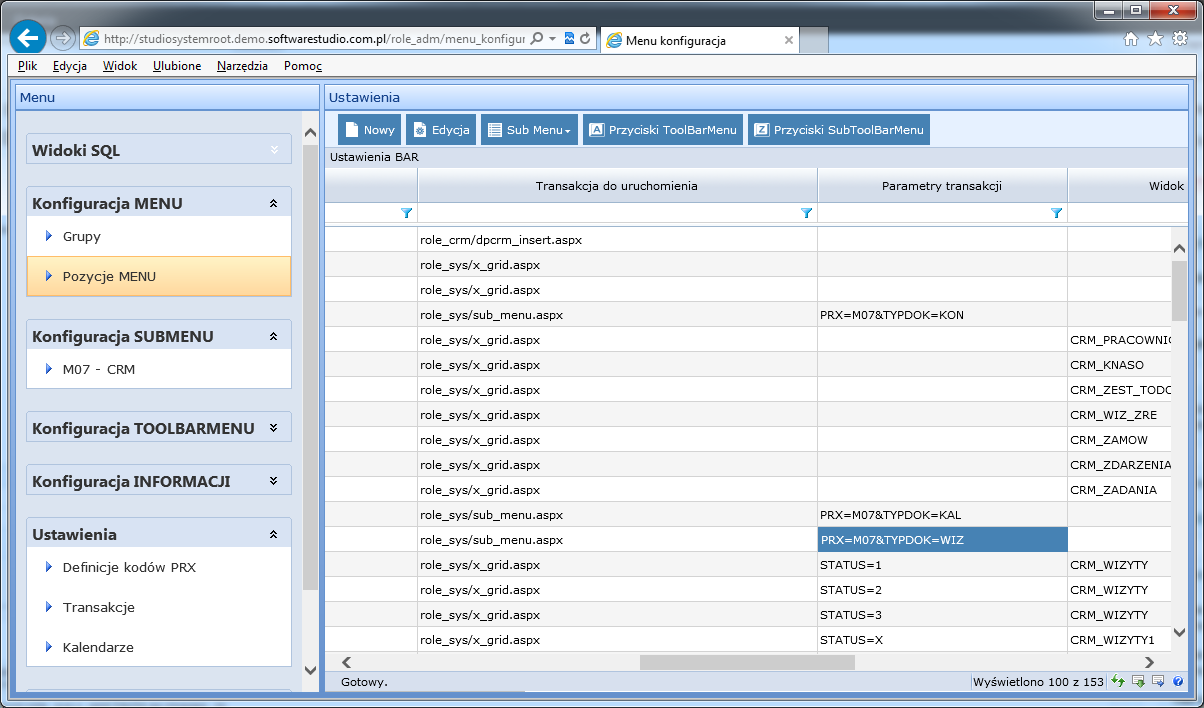Open the browser Home icon
Screen dimensions: 1204x708
click(1131, 39)
